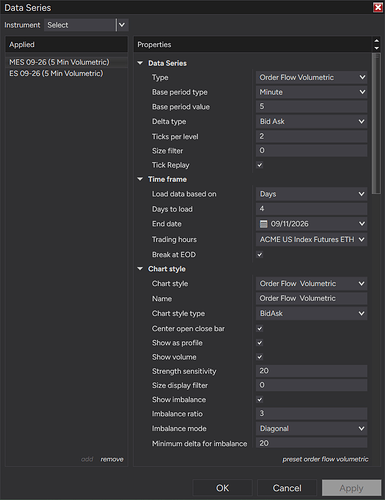Open the Load data based on dropdown
The width and height of the screenshot is (385, 500).
tap(311, 194)
